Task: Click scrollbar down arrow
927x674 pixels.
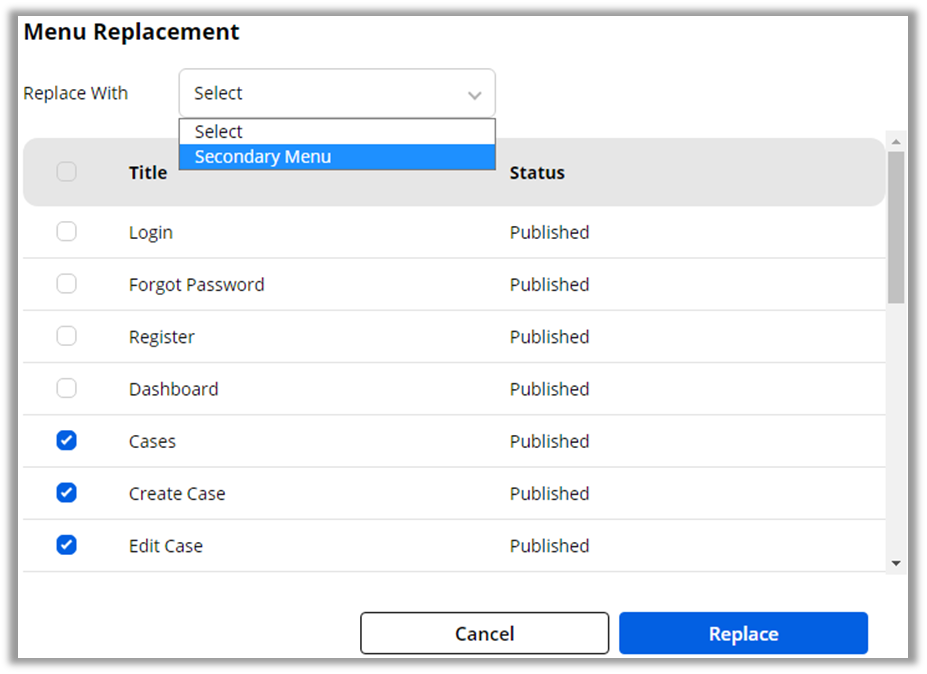Action: [x=896, y=564]
